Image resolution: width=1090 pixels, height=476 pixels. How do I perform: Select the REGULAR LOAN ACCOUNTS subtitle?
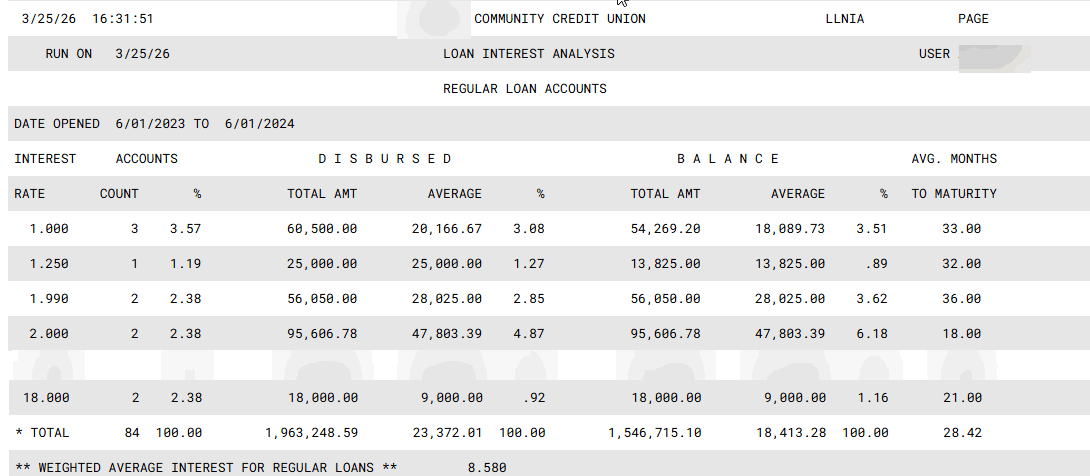[524, 89]
